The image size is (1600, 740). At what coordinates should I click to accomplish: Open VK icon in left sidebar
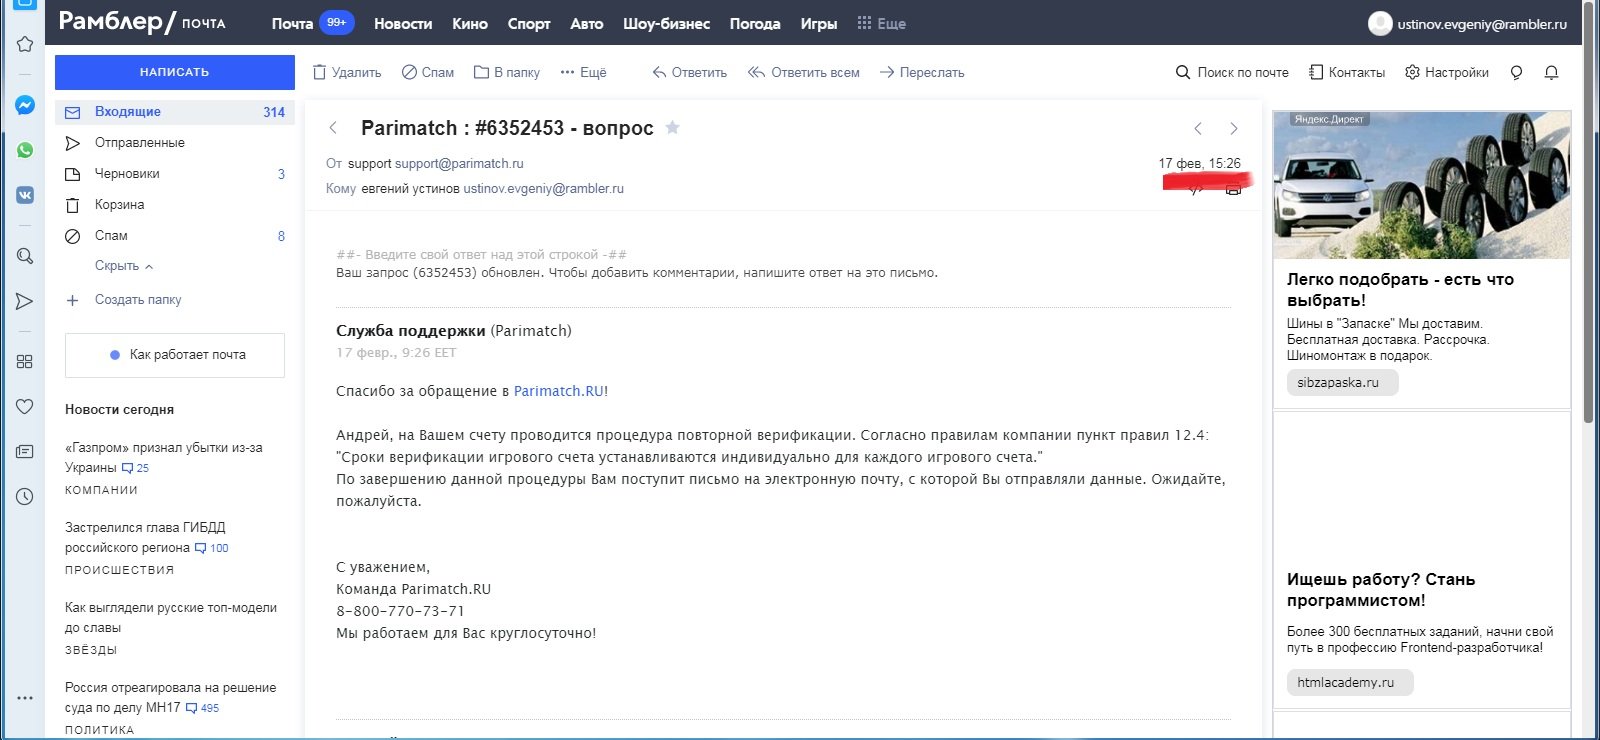coord(25,195)
